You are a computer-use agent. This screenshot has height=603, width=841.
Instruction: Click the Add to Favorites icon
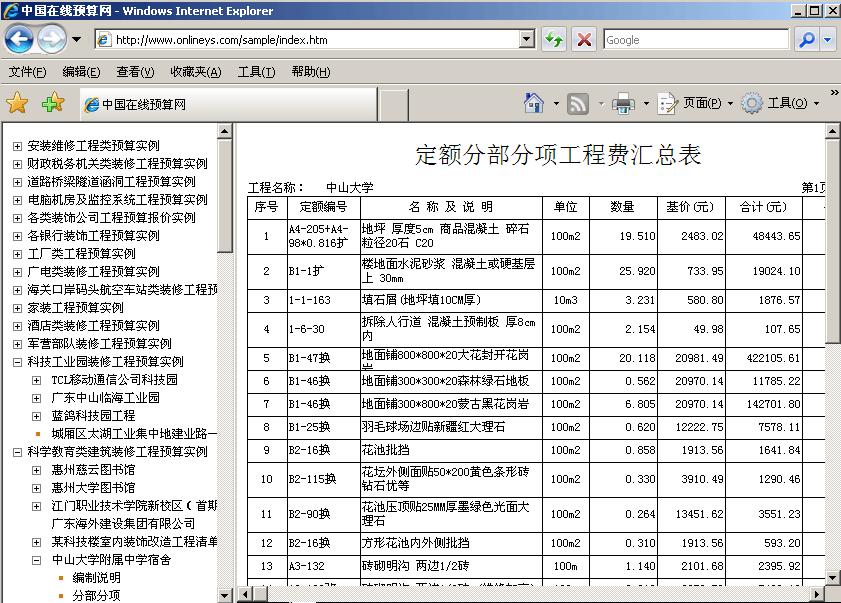click(x=52, y=104)
